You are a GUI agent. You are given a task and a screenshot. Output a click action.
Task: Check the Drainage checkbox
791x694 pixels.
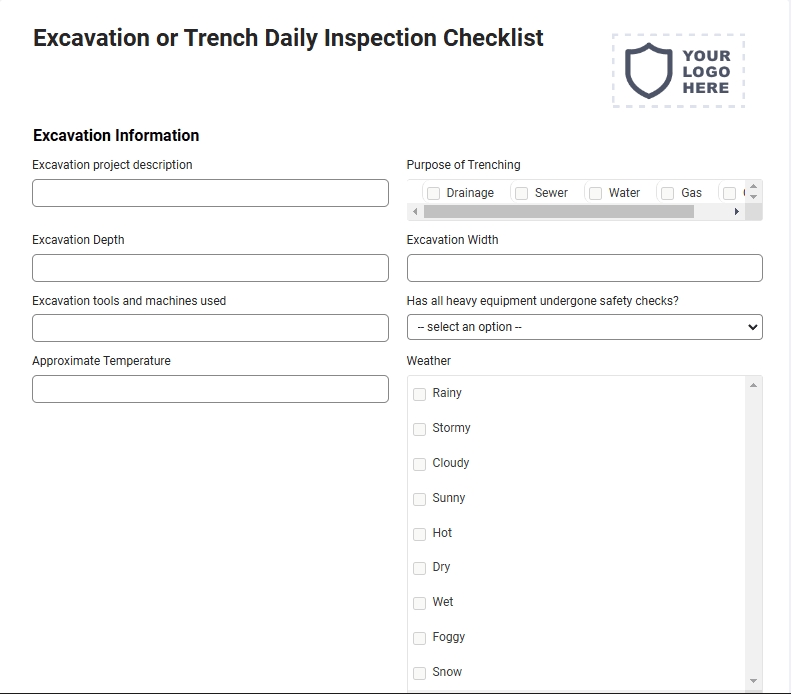point(433,193)
